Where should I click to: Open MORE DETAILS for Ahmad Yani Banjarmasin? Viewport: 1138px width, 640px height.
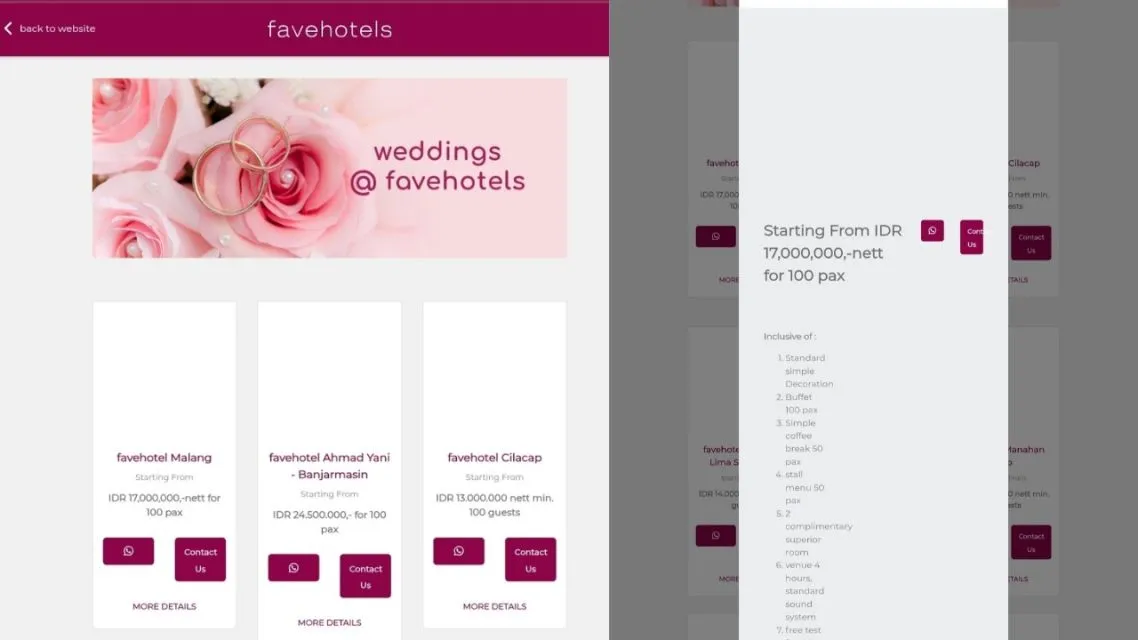(329, 623)
